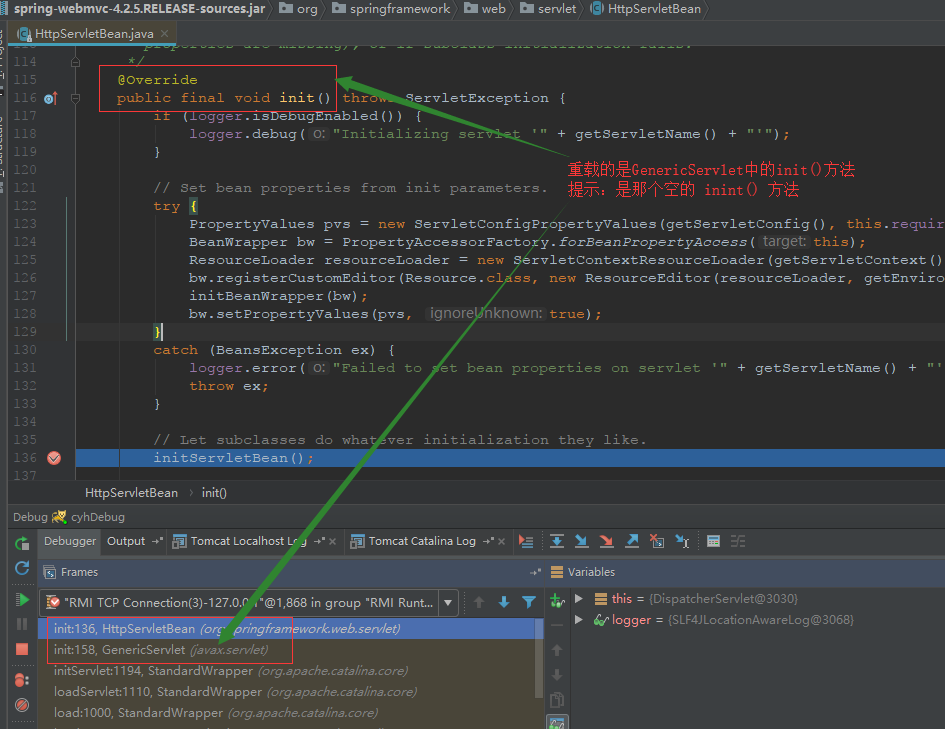Click the init() breadcrumb below the editor
Screen dimensions: 945x729
[x=214, y=493]
